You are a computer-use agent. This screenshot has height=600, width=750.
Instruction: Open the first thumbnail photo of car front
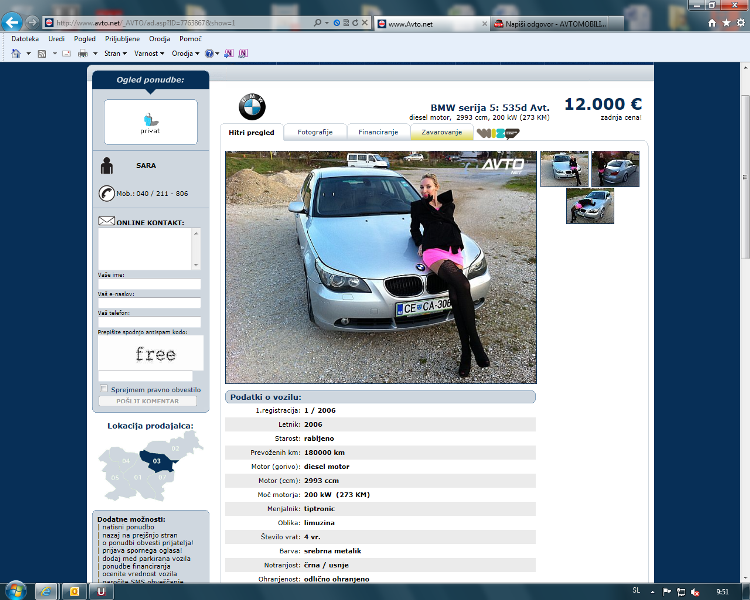coord(564,168)
